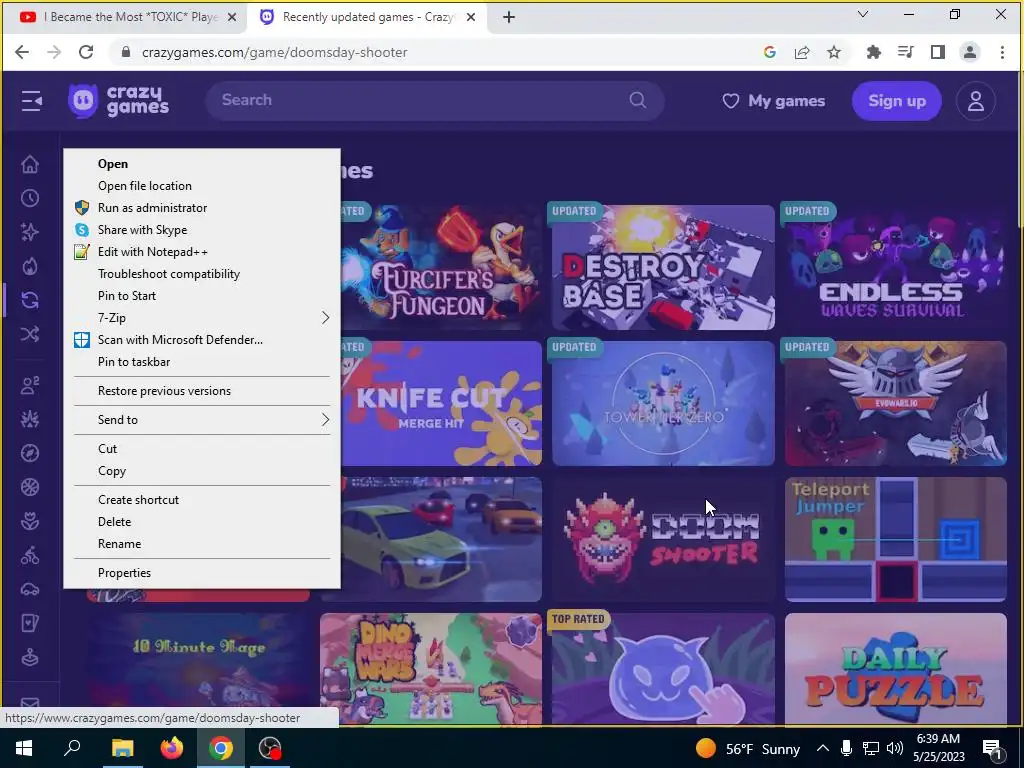
Task: Click the Sign up button
Action: tap(897, 101)
